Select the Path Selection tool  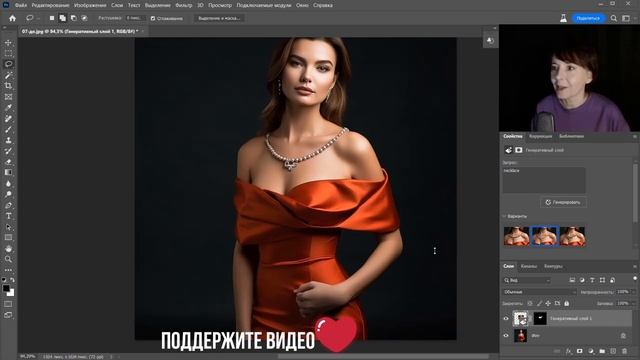point(8,227)
